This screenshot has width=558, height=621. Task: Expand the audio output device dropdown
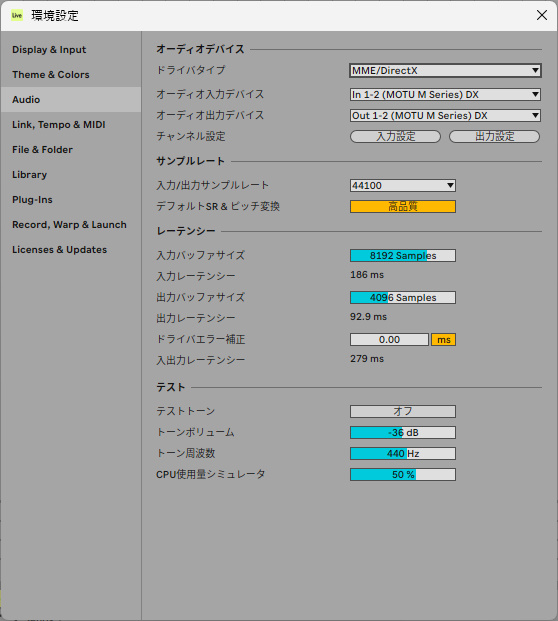(x=445, y=115)
